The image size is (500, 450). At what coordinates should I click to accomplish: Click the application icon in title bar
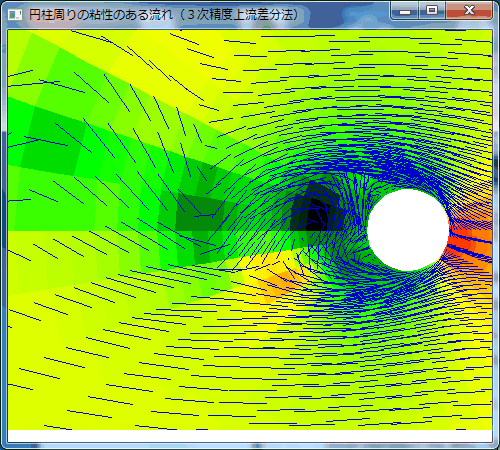[x=15, y=15]
